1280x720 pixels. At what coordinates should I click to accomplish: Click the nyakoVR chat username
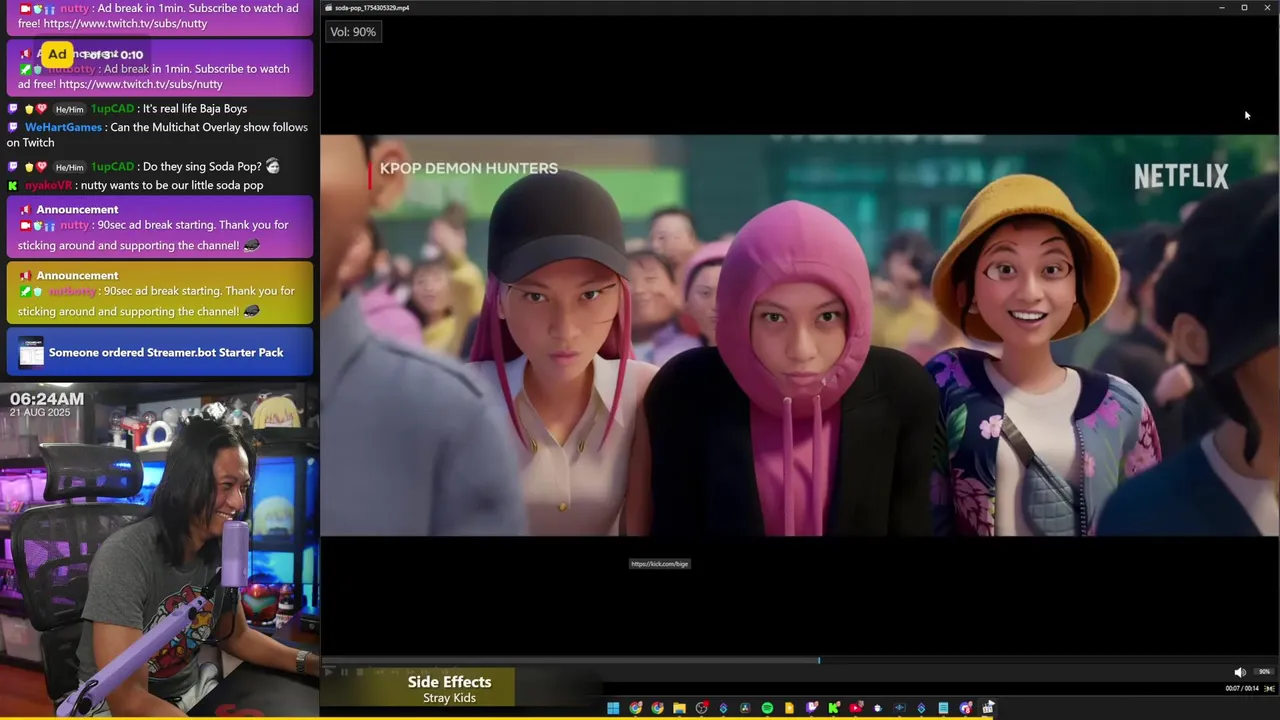(x=48, y=185)
